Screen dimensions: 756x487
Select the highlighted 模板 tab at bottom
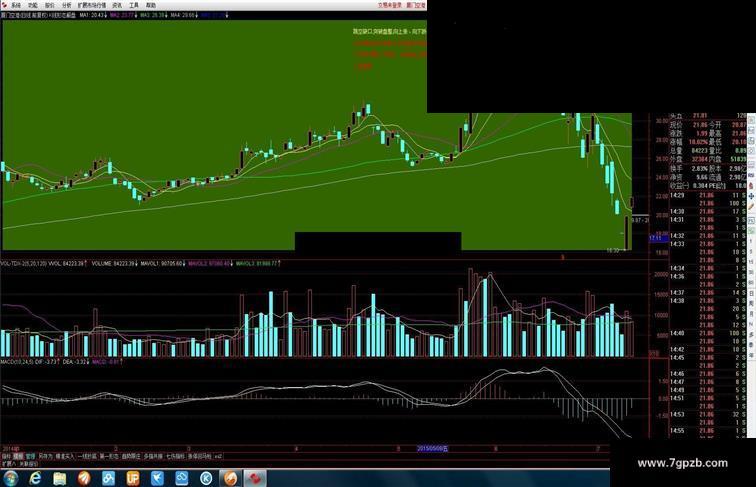tap(18, 456)
